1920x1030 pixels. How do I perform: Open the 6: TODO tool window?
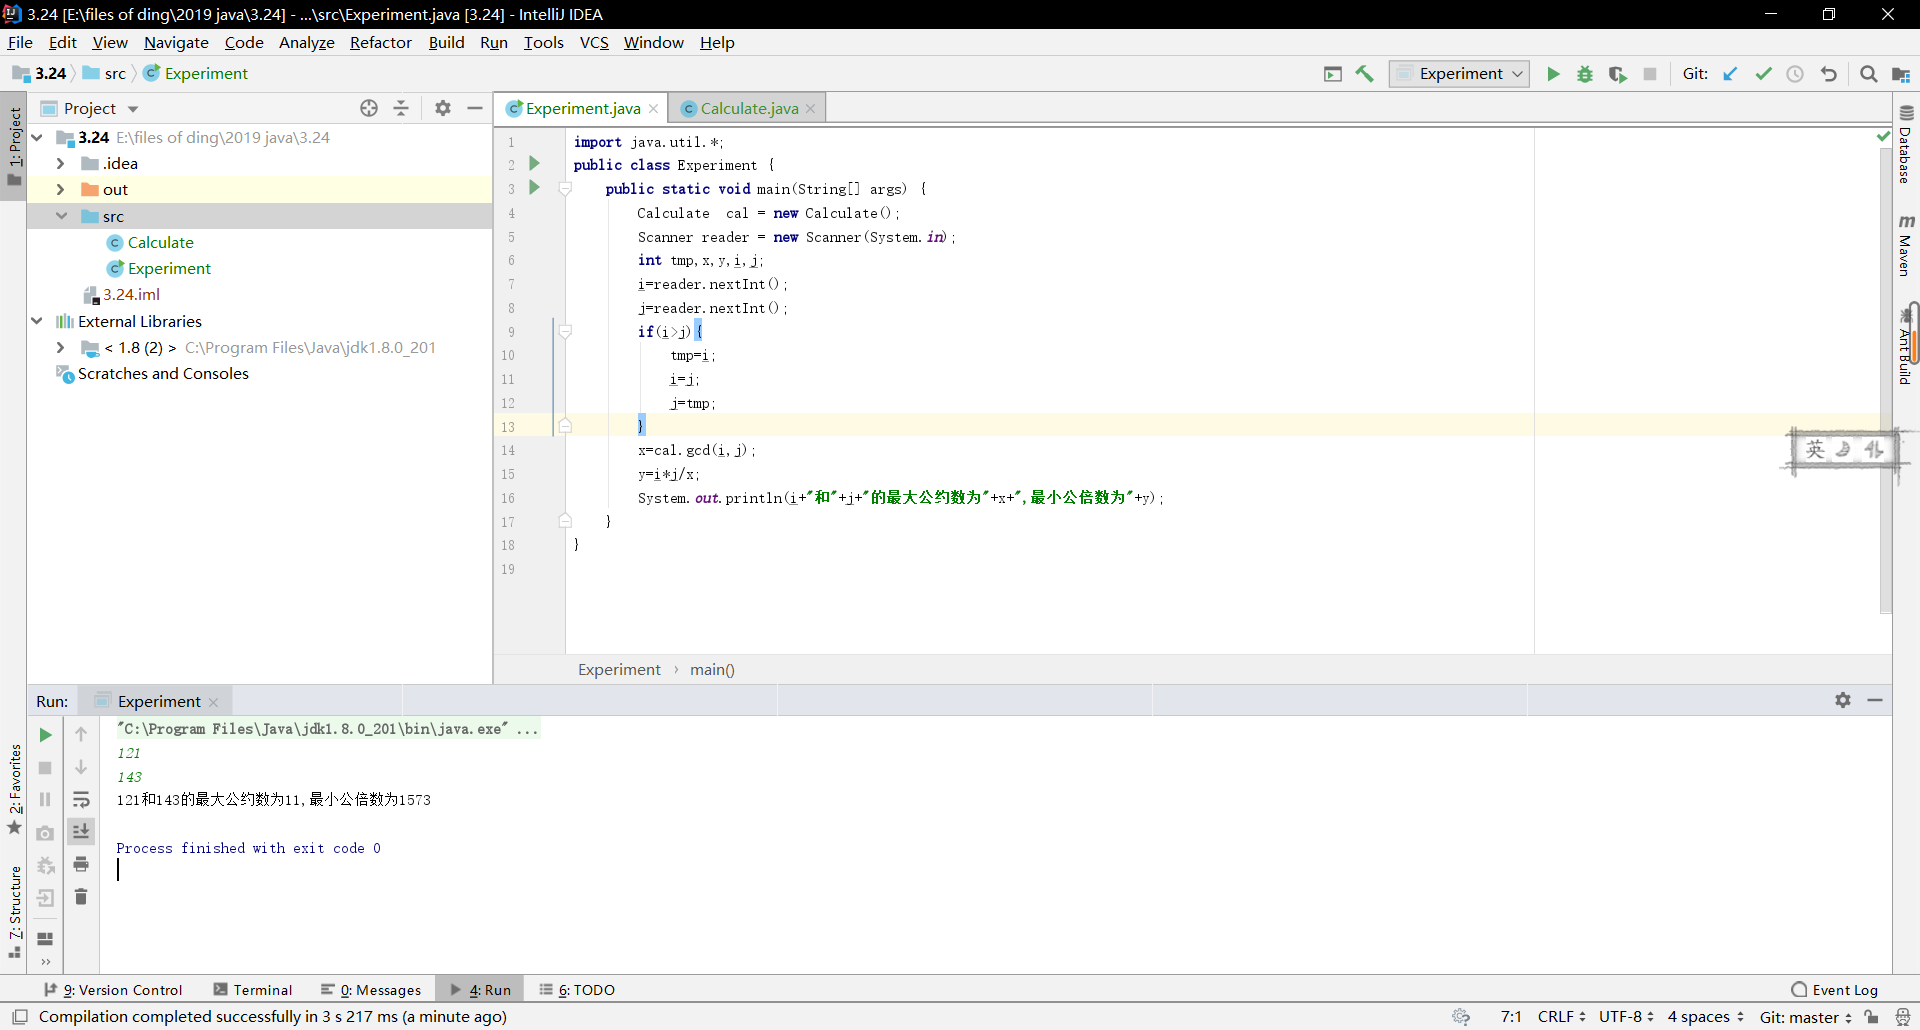click(577, 990)
